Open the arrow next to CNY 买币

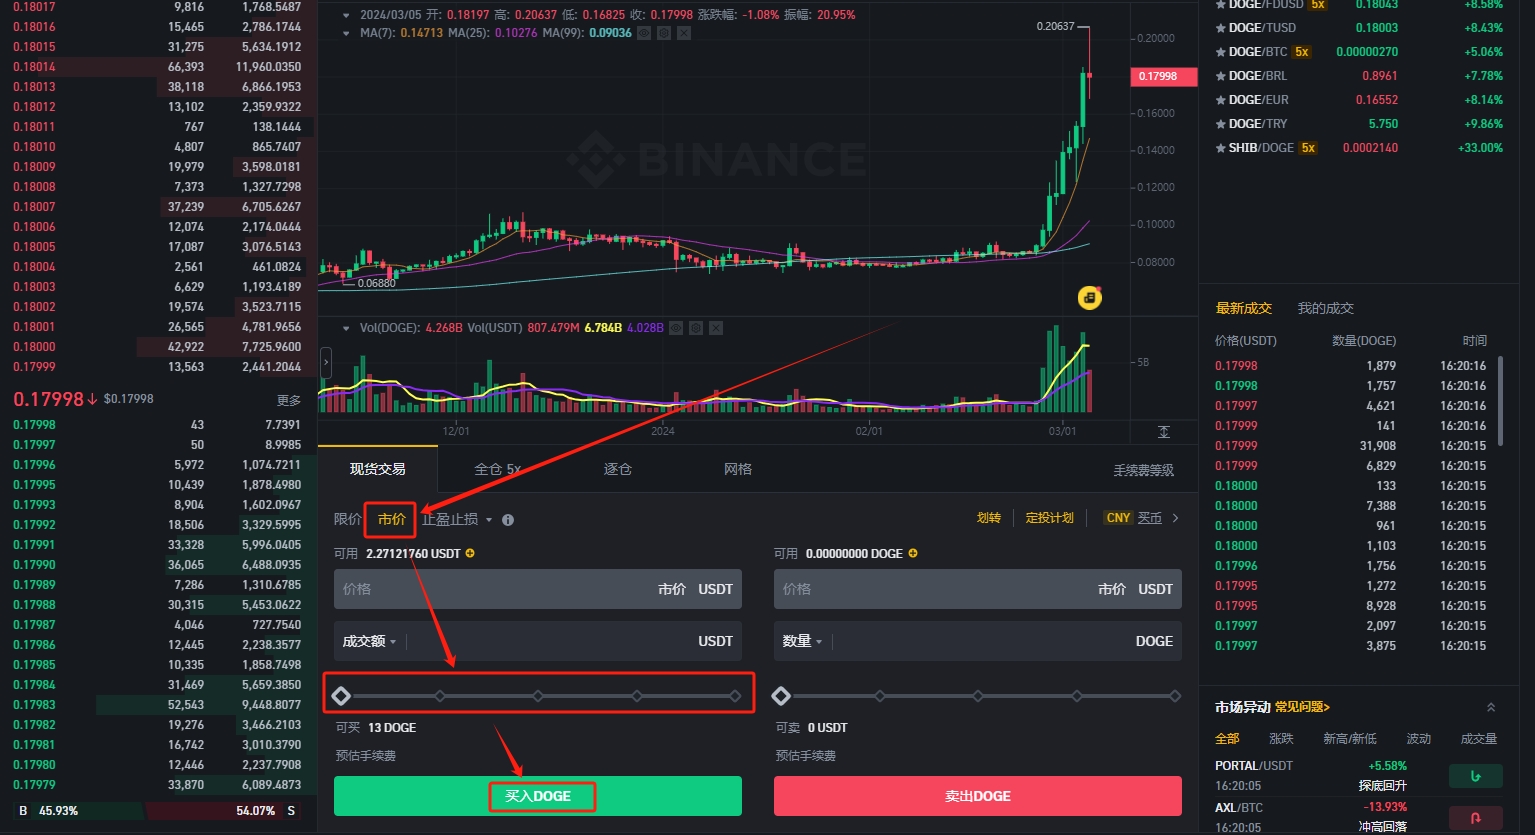point(1176,518)
